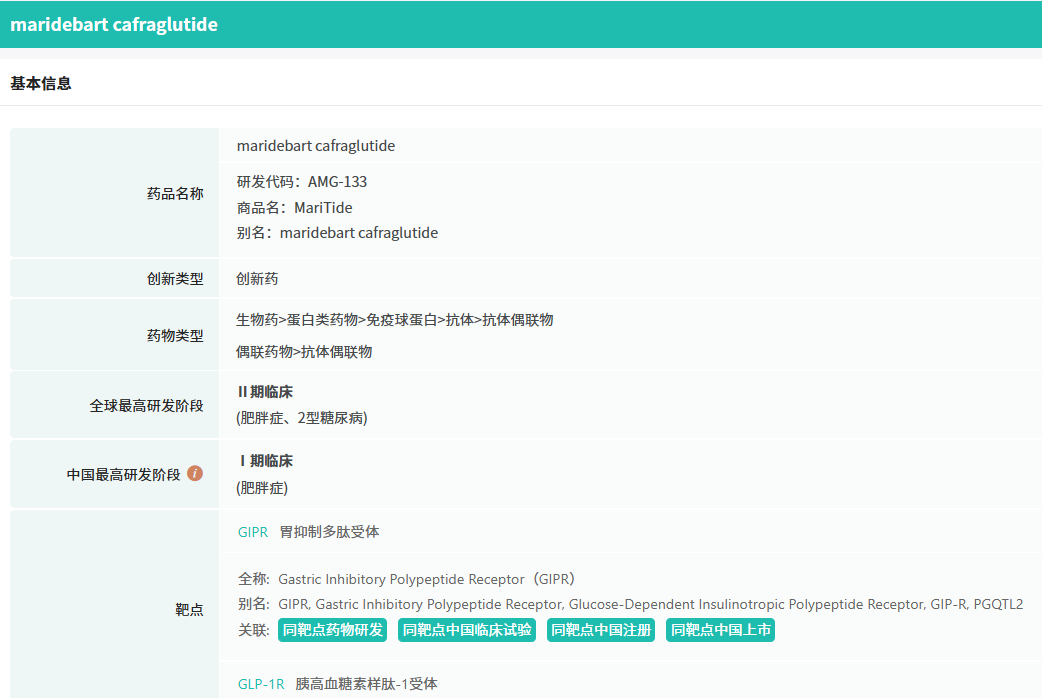Click the 研发代码:AMG-133 text
Viewport: 1042px width, 698px height.
coord(302,182)
